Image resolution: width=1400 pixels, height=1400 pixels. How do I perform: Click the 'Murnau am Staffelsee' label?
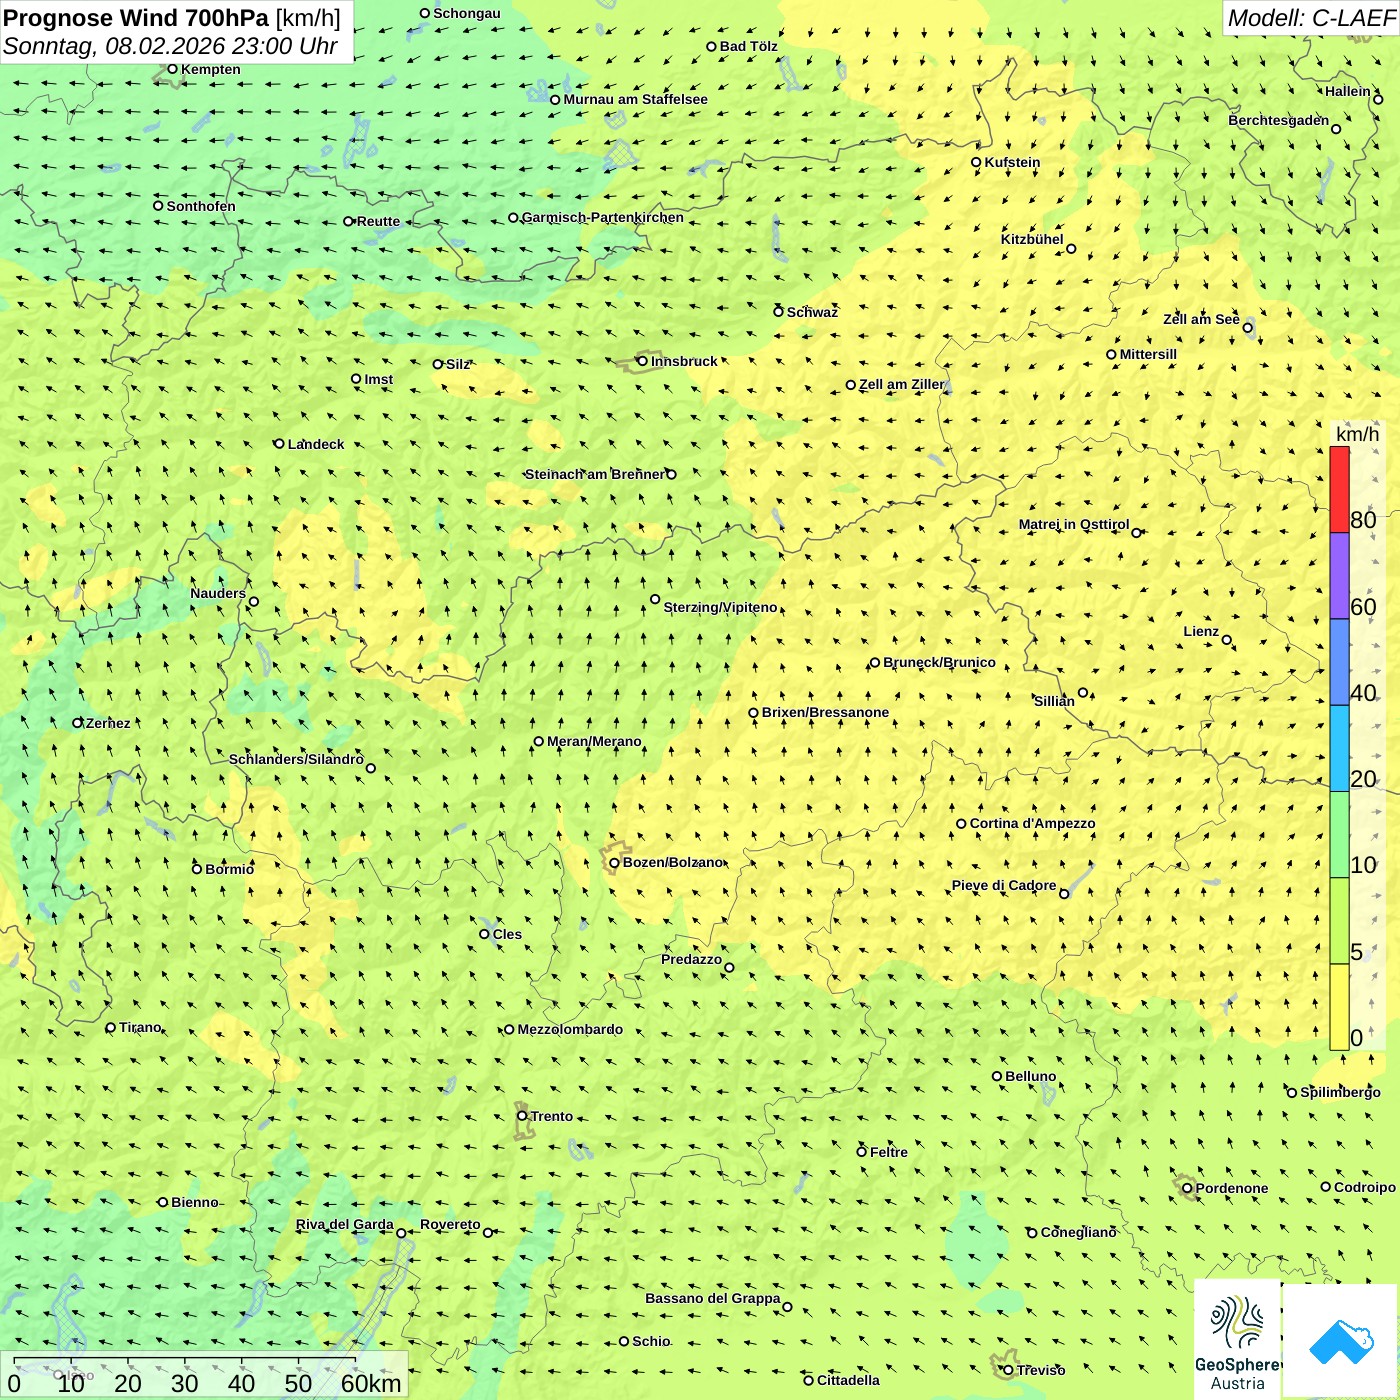pos(635,99)
